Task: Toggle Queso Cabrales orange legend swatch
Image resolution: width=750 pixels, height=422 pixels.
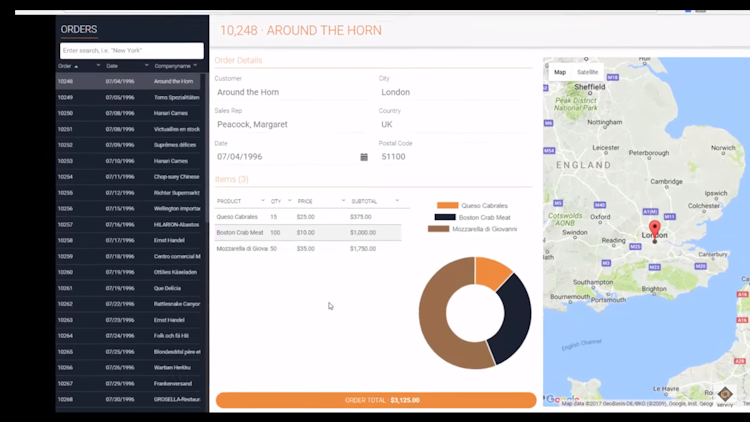Action: [447, 205]
